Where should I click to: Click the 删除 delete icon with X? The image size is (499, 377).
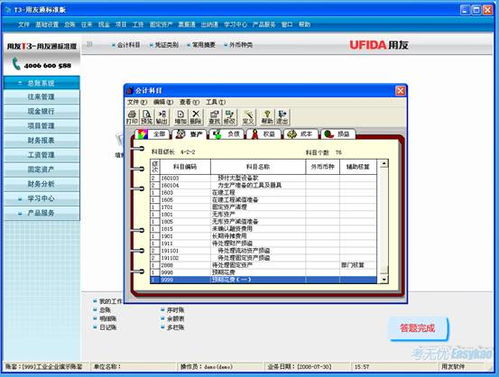pyautogui.click(x=196, y=117)
